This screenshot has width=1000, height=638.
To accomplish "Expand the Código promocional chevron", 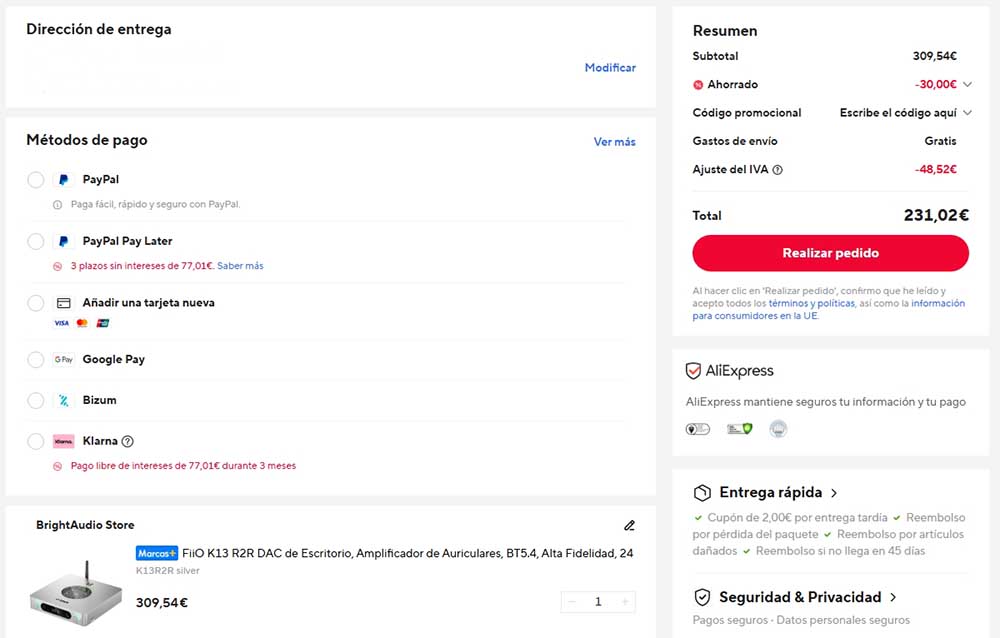I will [x=967, y=113].
